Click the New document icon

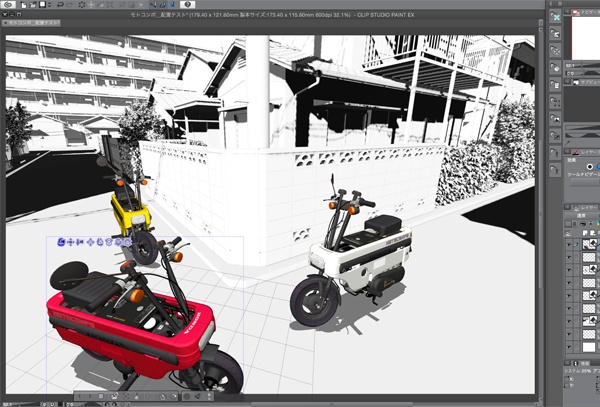(24, 5)
